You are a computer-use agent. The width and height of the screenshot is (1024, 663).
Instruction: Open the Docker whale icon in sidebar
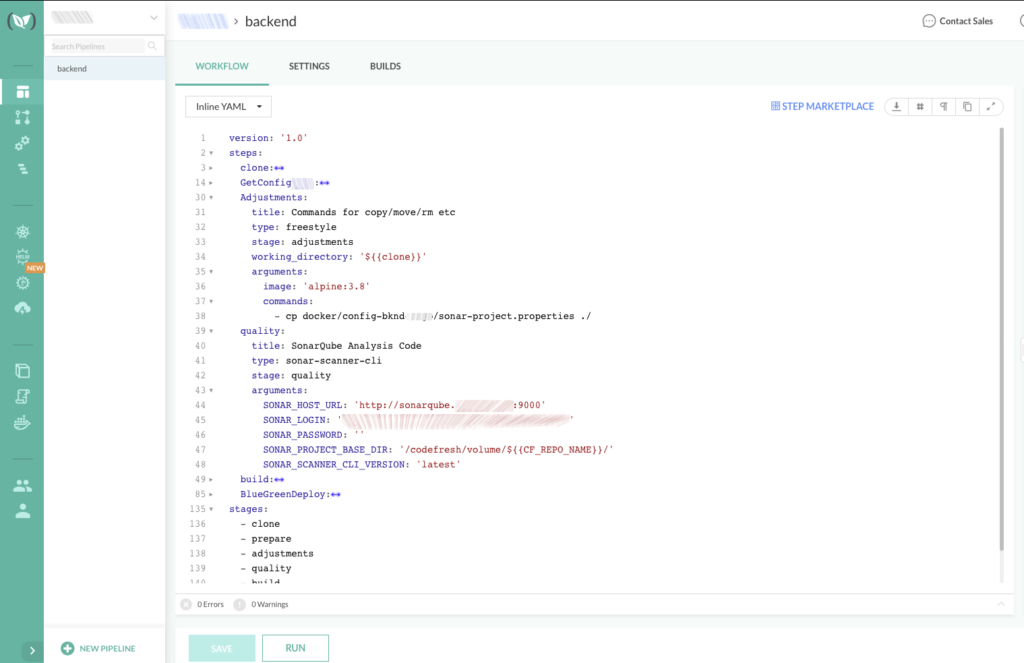coord(23,423)
